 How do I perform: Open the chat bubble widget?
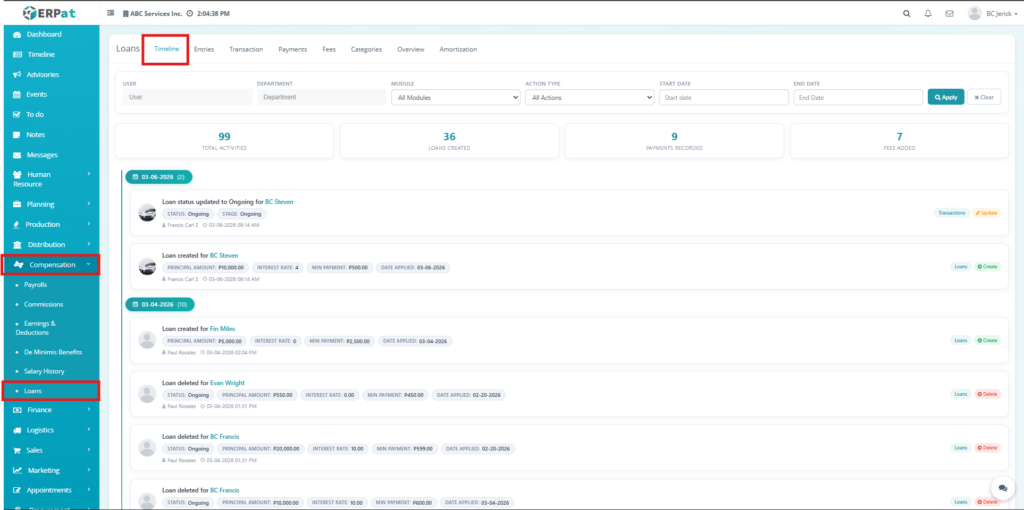(x=1002, y=487)
